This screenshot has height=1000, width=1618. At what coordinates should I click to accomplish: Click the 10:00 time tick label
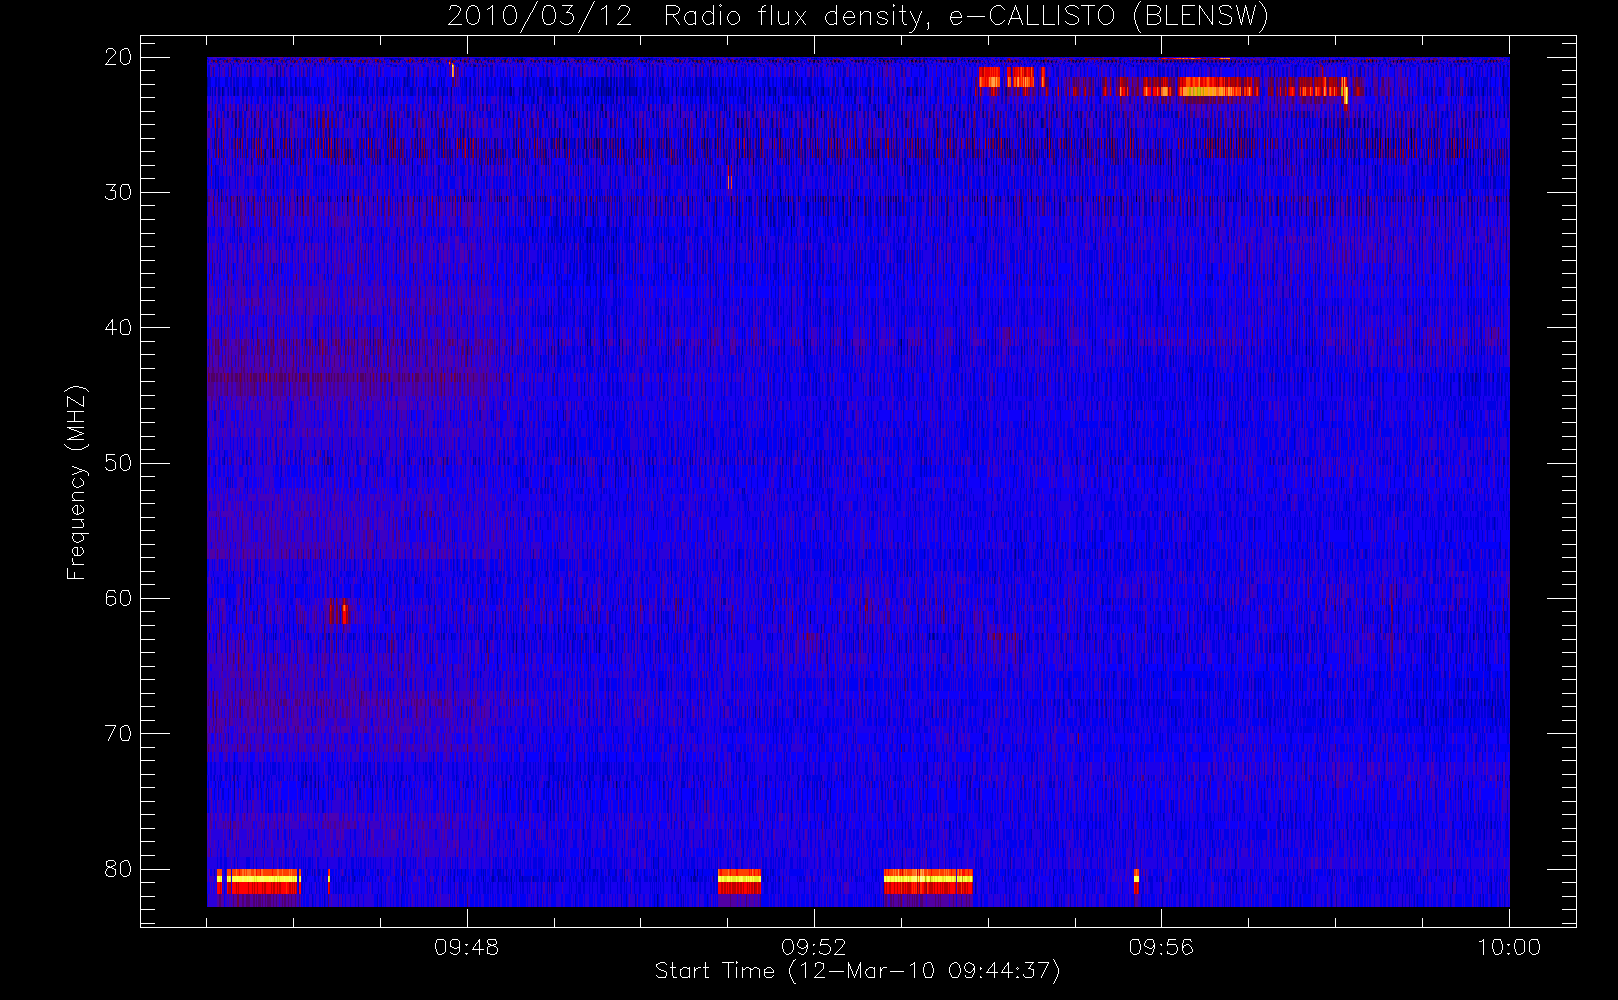tap(1508, 947)
